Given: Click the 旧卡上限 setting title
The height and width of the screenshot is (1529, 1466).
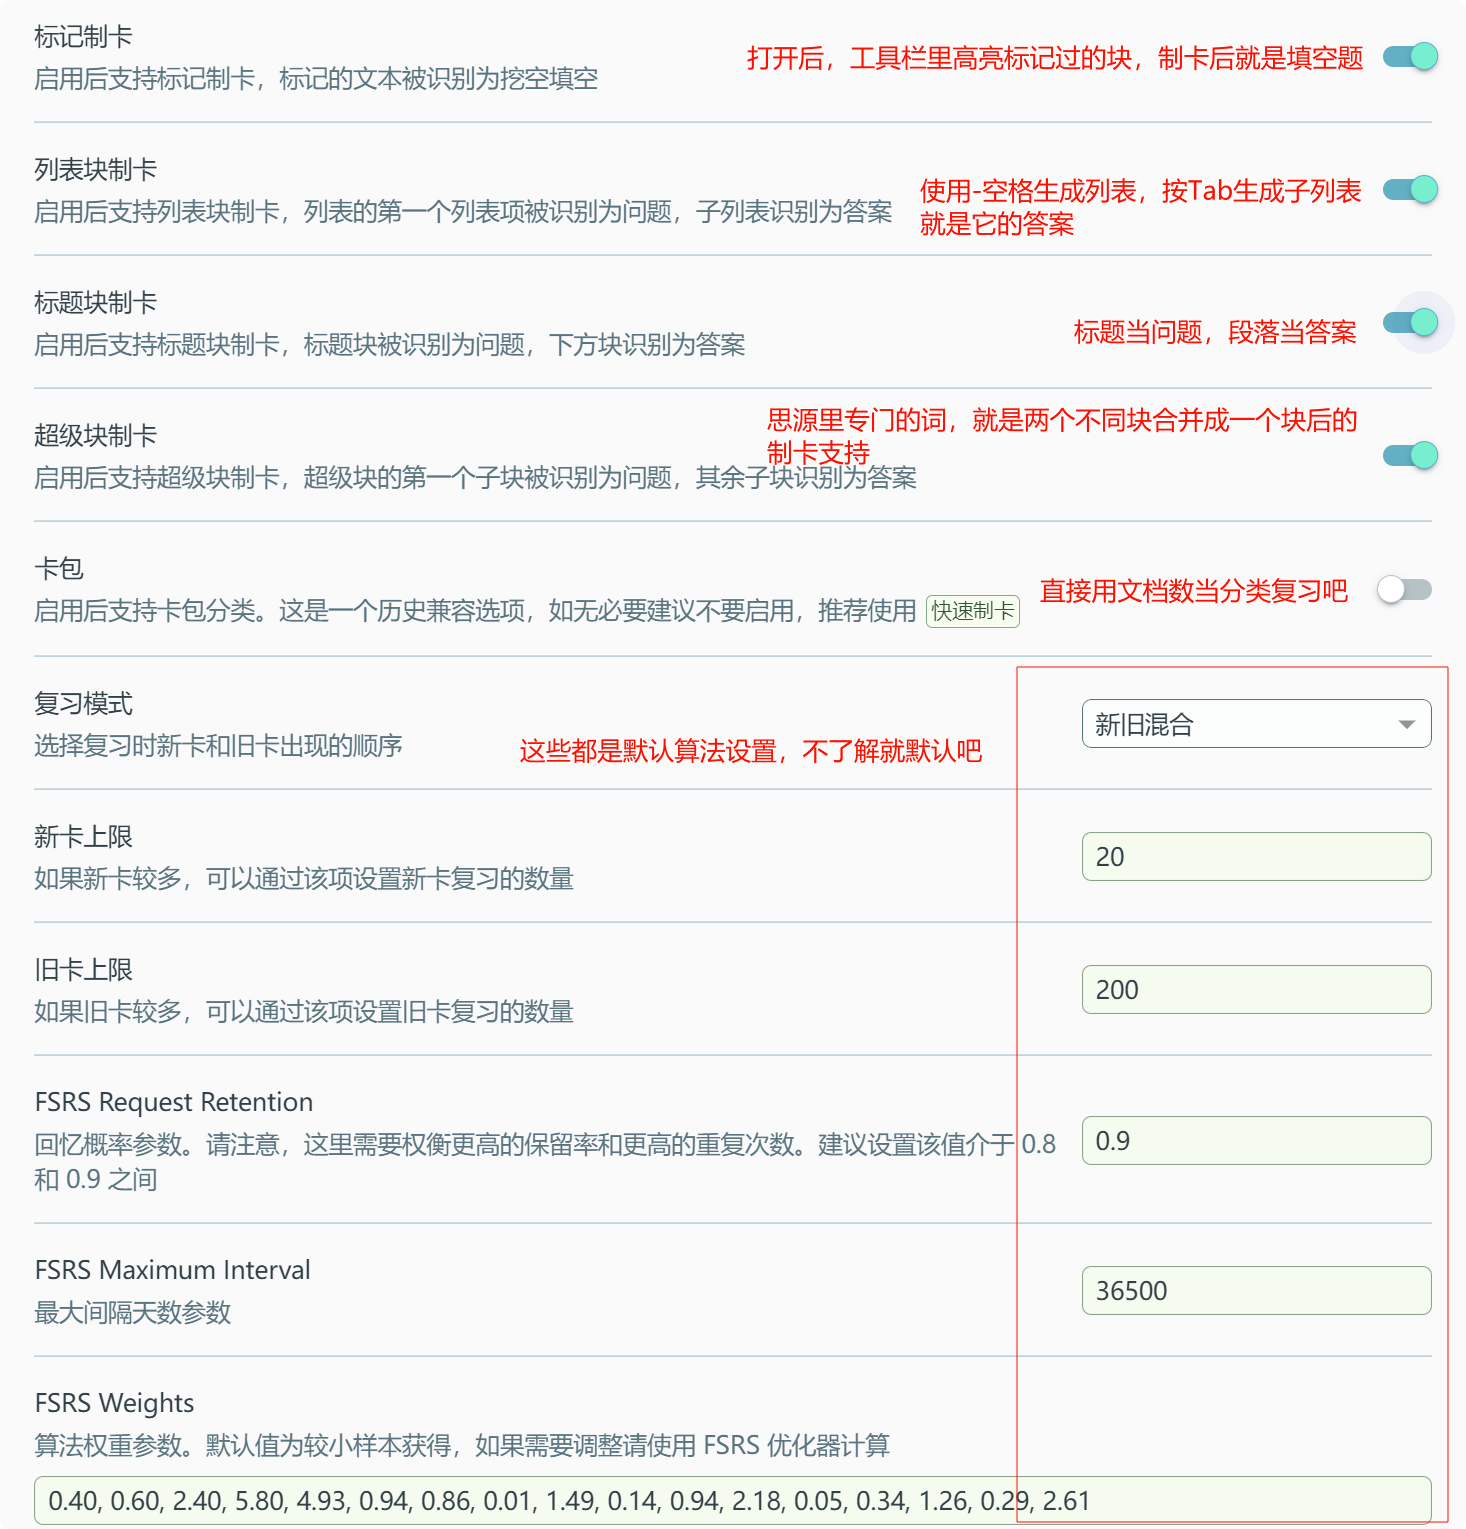Looking at the screenshot, I should pos(83,970).
